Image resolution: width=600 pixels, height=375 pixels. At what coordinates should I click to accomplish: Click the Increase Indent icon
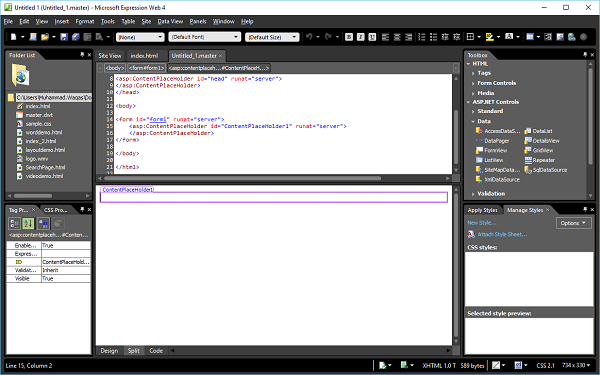click(x=456, y=37)
